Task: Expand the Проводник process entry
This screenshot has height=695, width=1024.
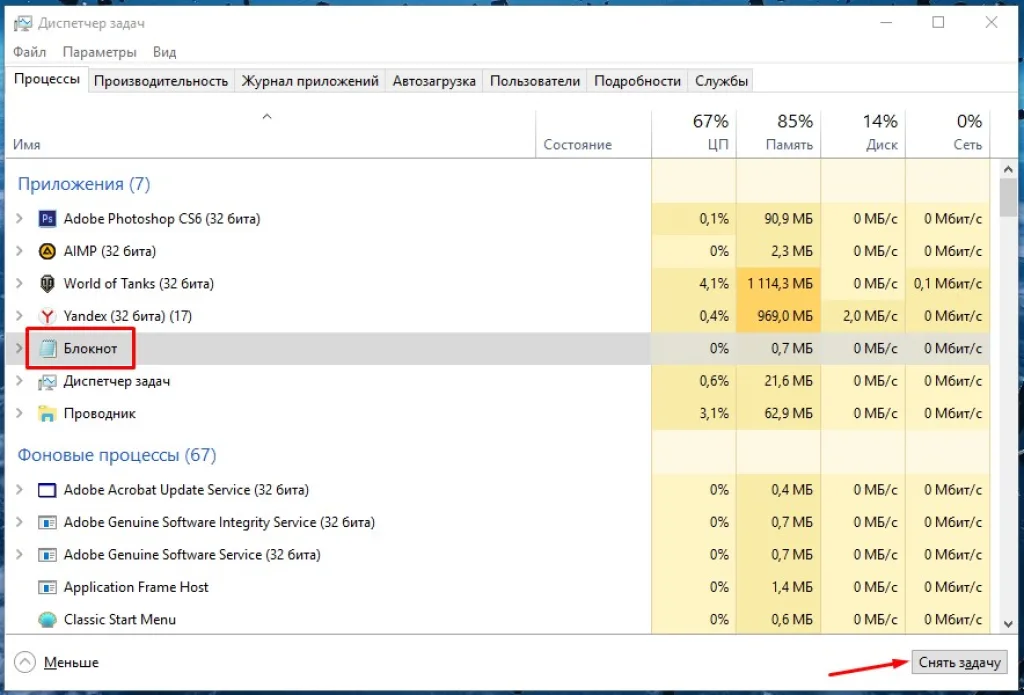Action: coord(20,413)
